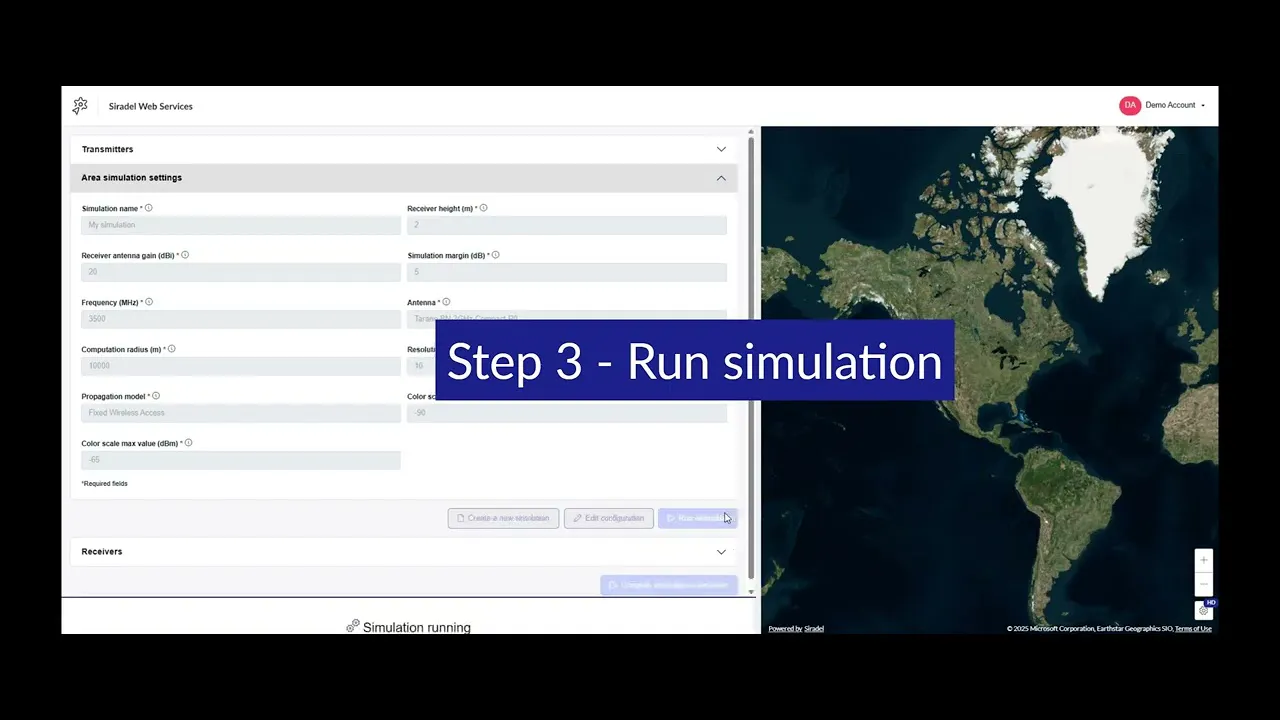1280x720 pixels.
Task: Click the Frequency (MHz) input
Action: click(x=241, y=319)
